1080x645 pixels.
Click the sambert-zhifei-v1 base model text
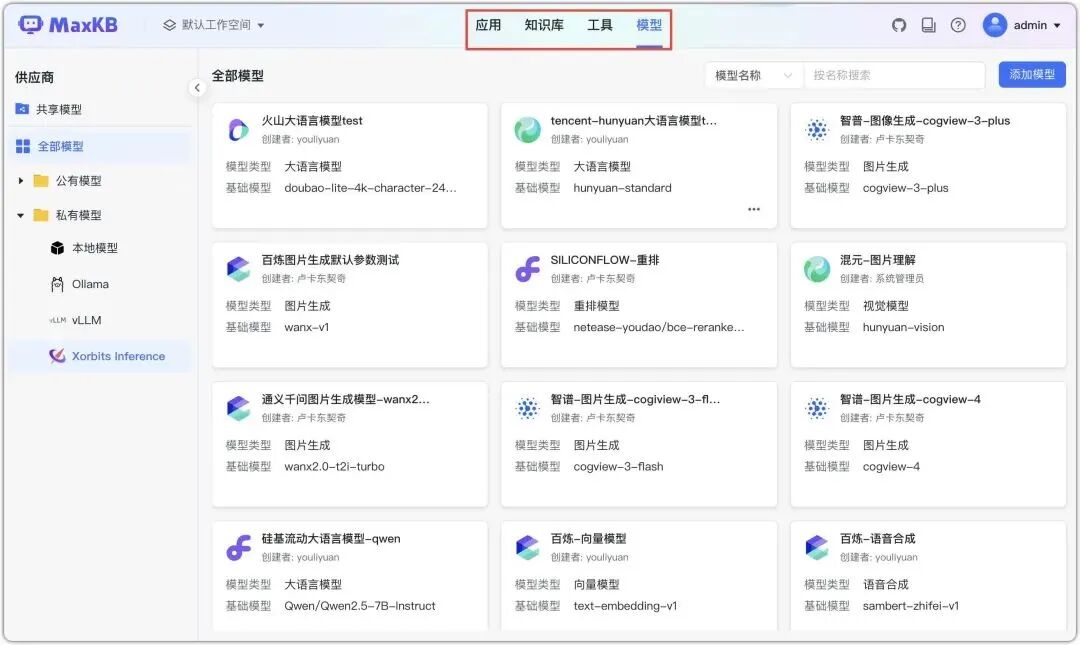click(x=910, y=606)
